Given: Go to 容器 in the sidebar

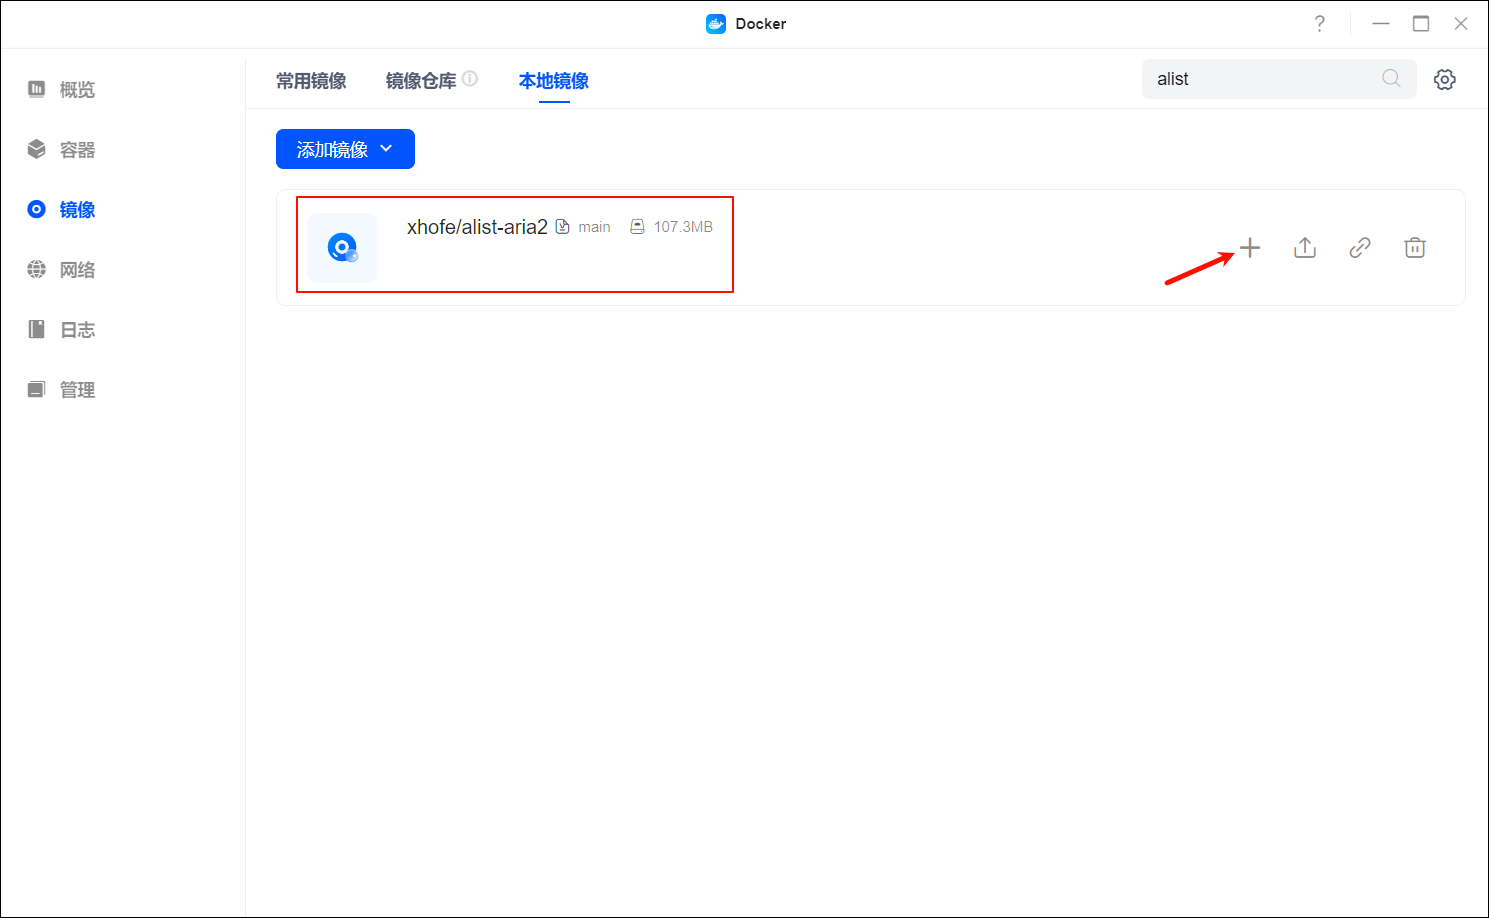Looking at the screenshot, I should pos(62,150).
